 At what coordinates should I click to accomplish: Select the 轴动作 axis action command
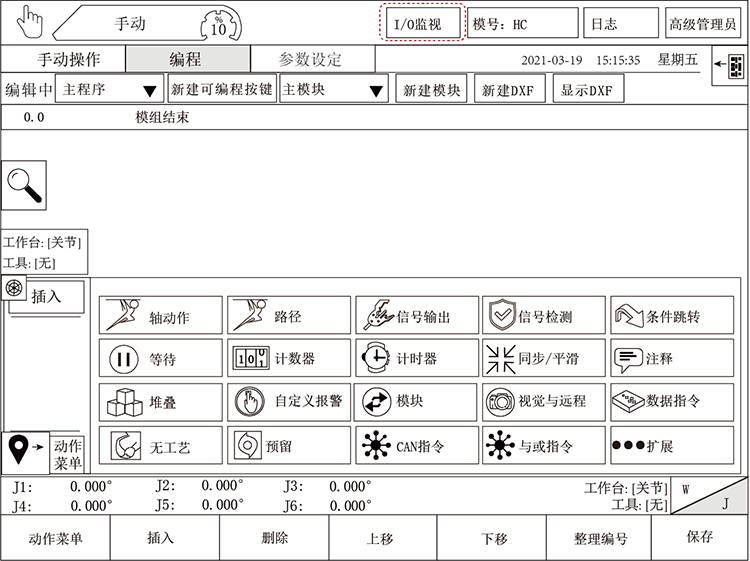[159, 316]
